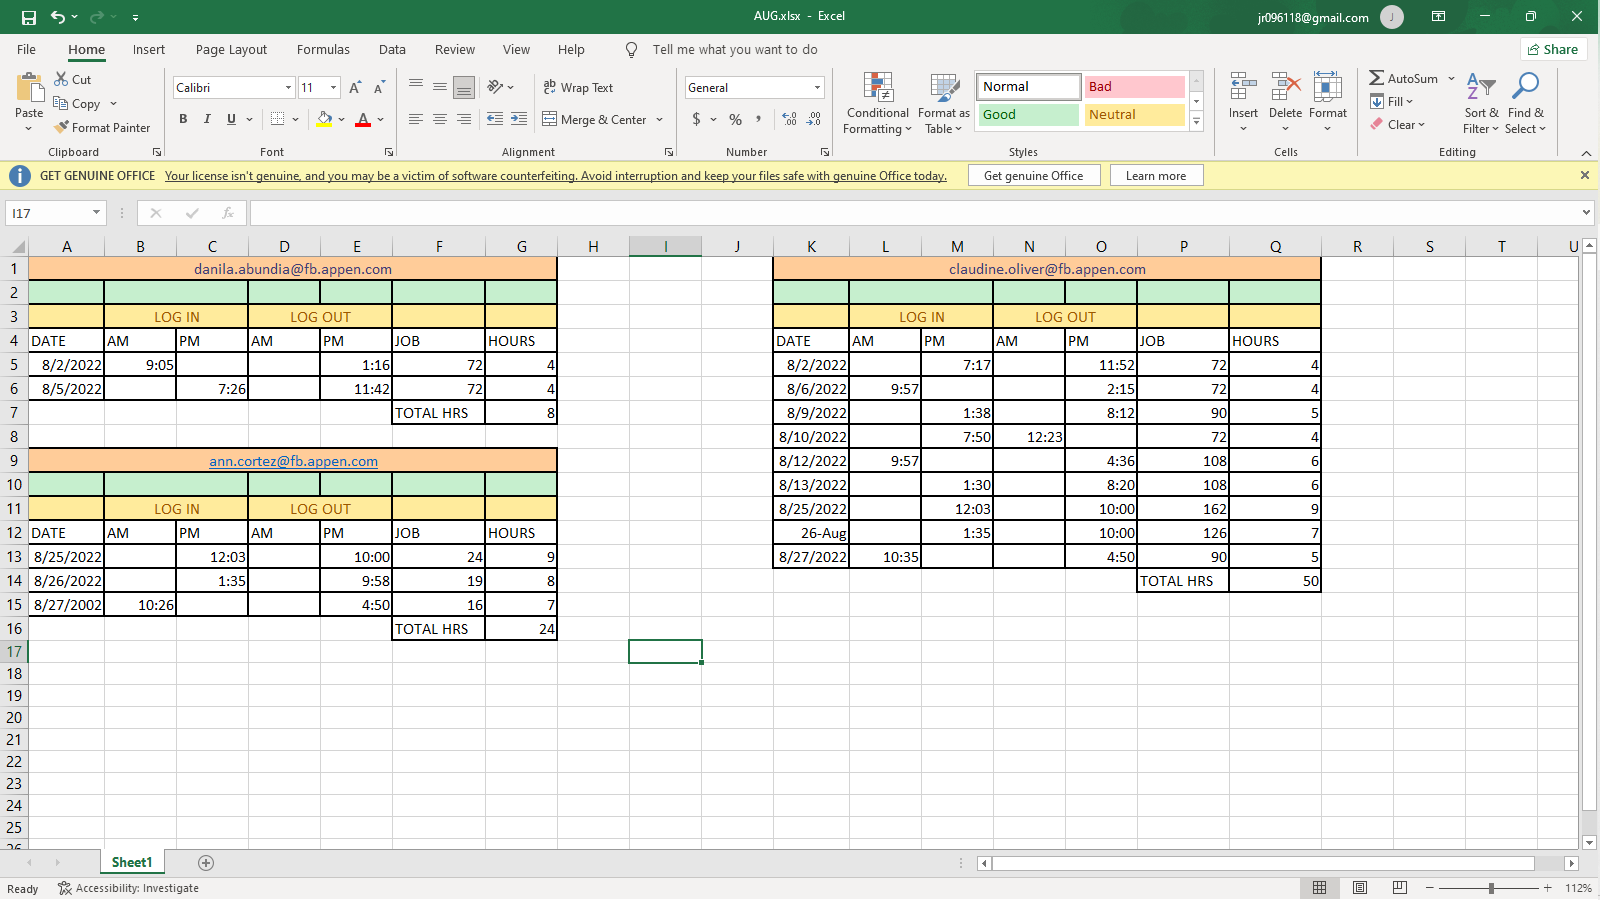The width and height of the screenshot is (1600, 900).
Task: Adjust the zoom slider handle
Action: click(1491, 888)
